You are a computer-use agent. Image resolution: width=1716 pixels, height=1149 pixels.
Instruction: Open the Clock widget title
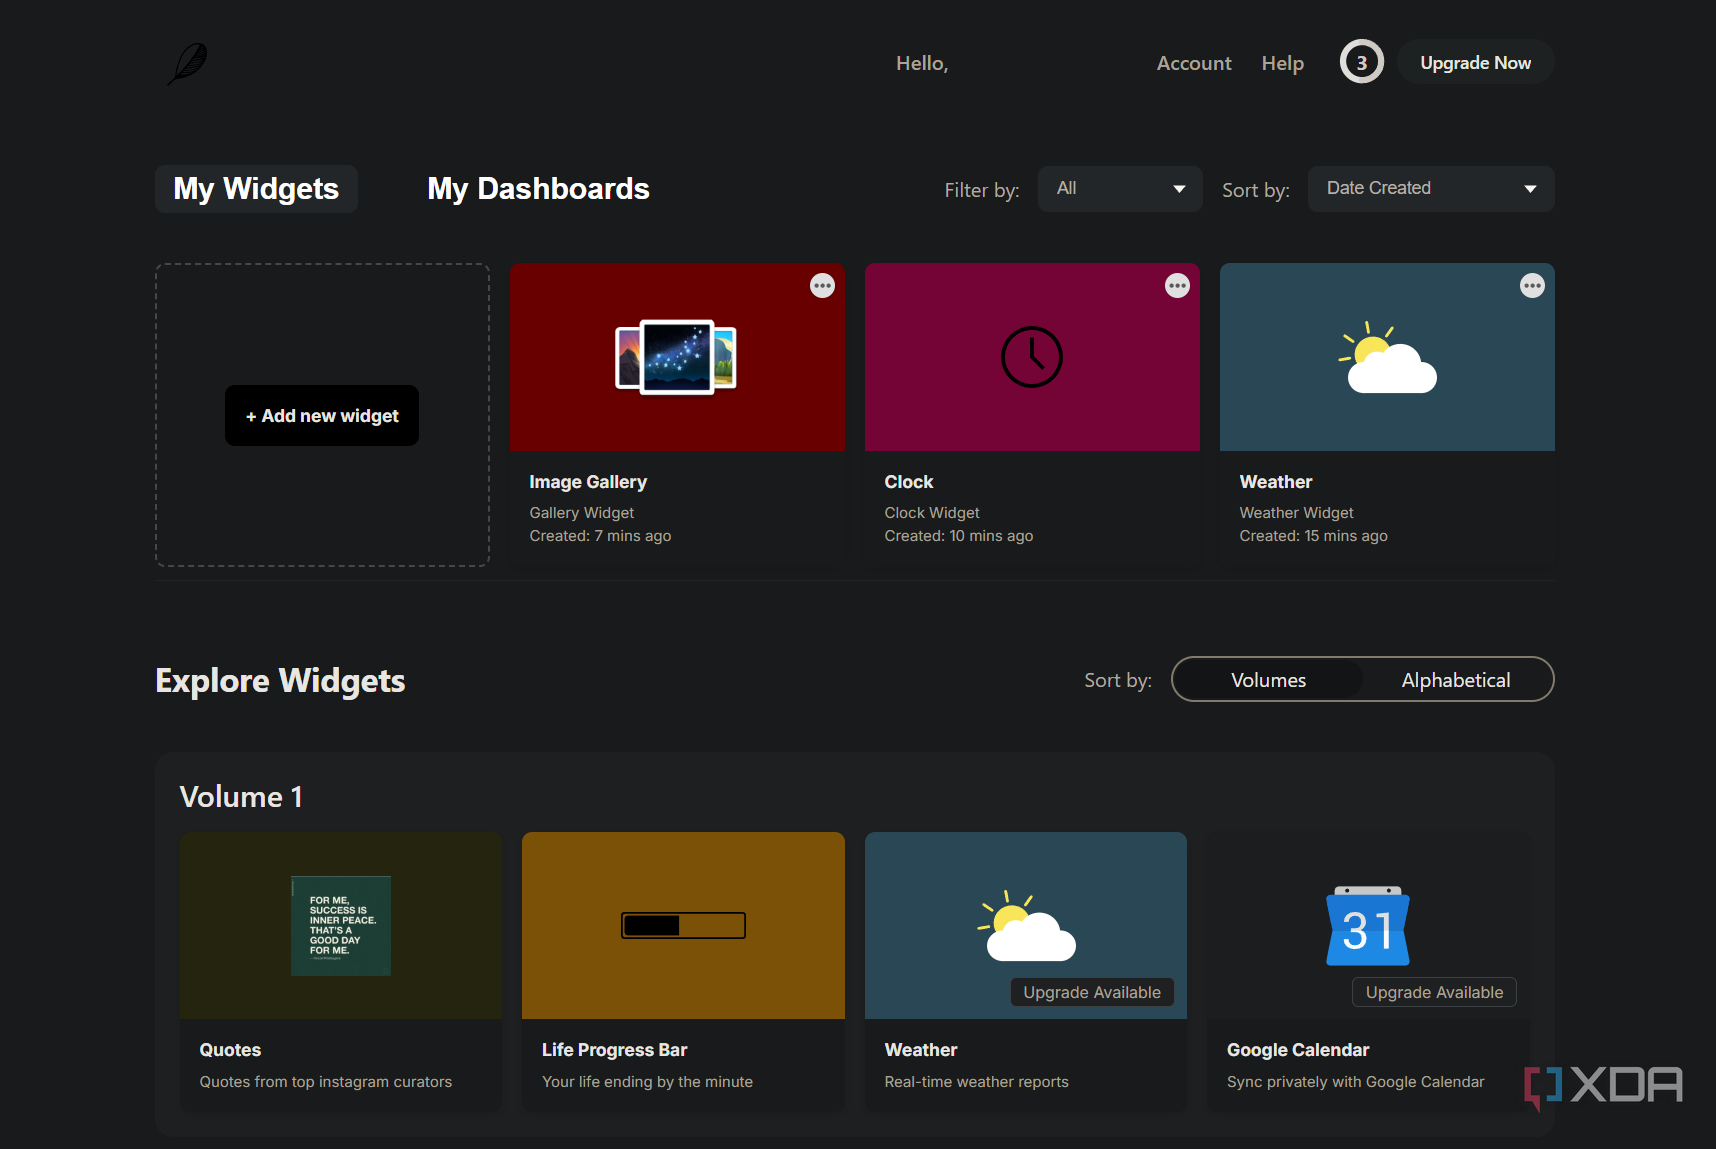point(909,482)
